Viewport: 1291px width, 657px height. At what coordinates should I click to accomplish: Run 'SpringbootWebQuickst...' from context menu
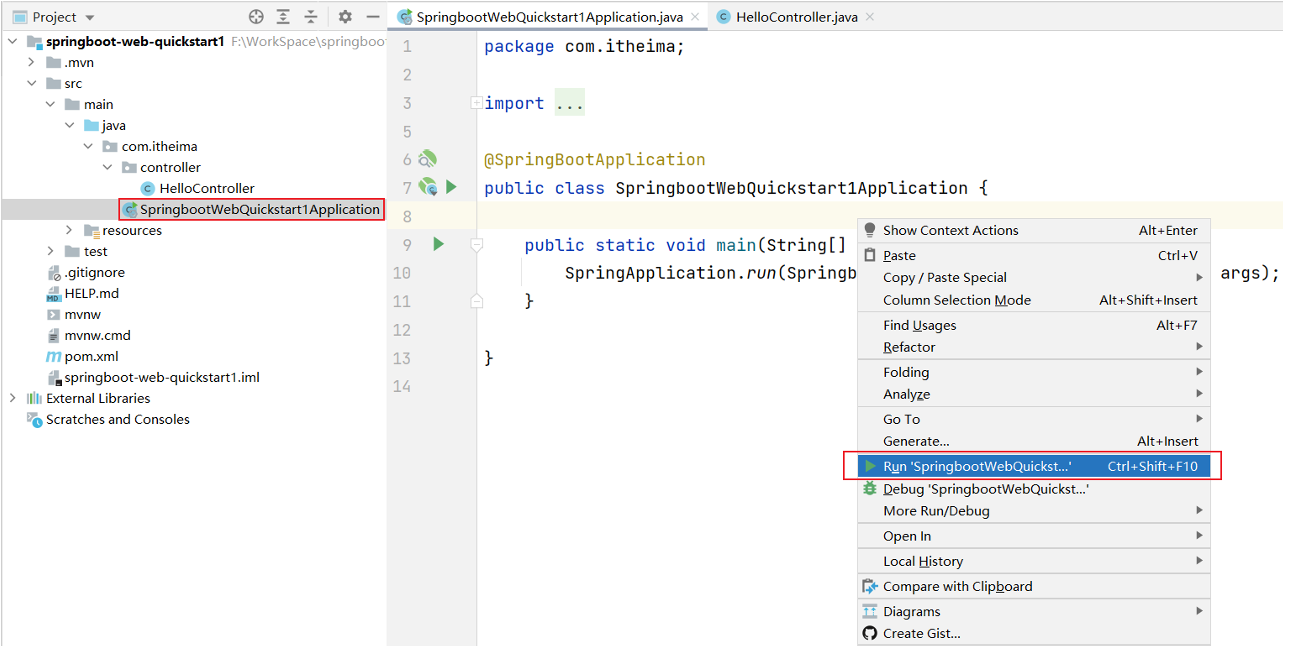coord(1033,466)
